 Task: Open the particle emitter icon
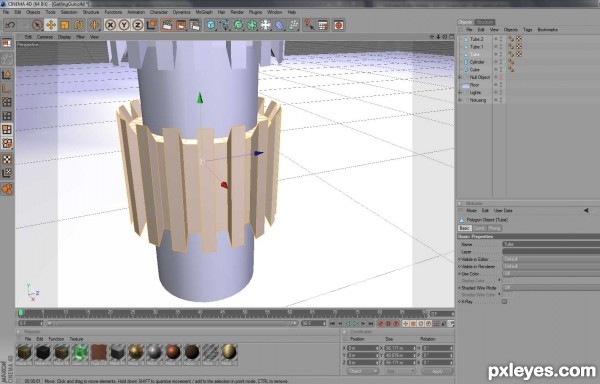[293, 25]
